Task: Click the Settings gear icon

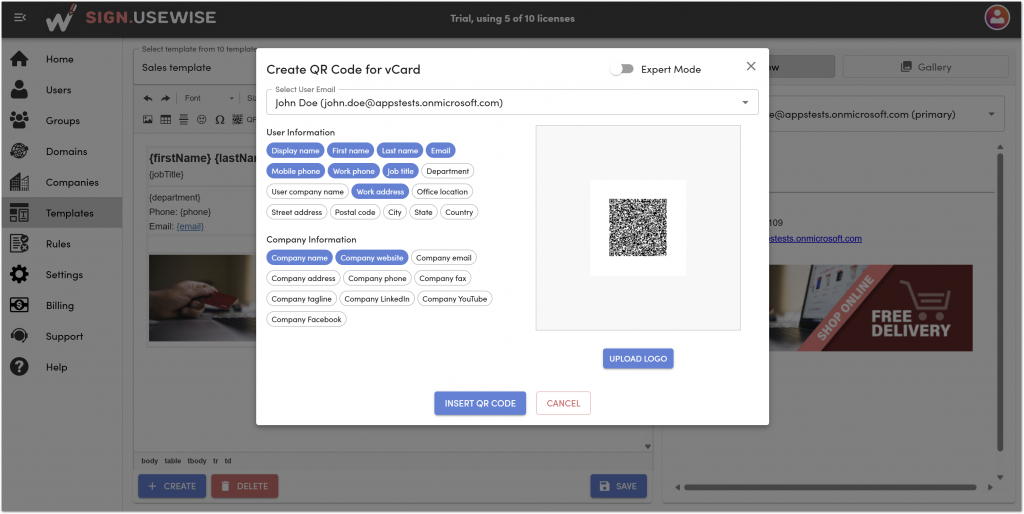Action: pos(20,274)
